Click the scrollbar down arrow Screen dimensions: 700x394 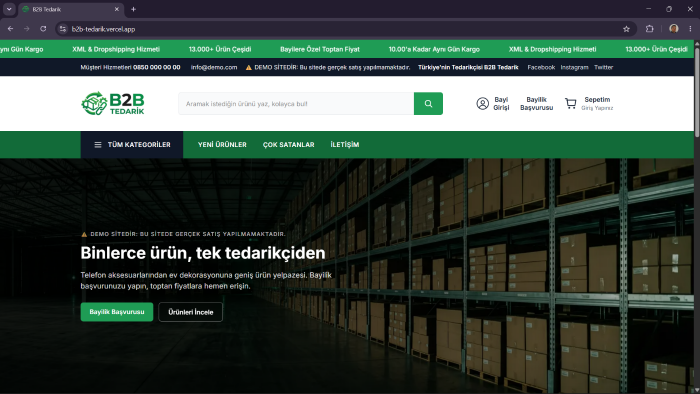click(x=697, y=390)
